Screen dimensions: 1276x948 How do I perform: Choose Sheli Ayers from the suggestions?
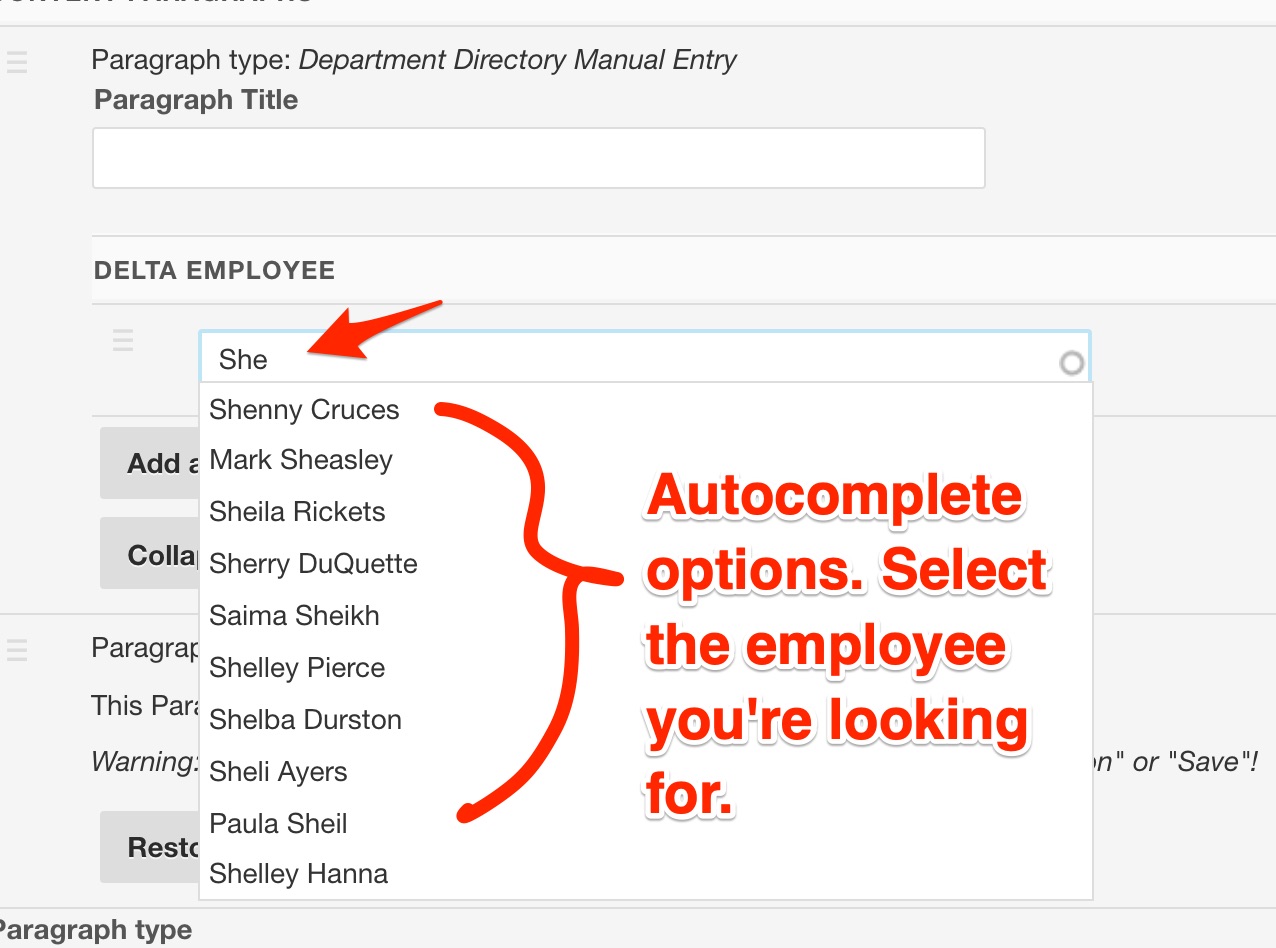pyautogui.click(x=278, y=772)
